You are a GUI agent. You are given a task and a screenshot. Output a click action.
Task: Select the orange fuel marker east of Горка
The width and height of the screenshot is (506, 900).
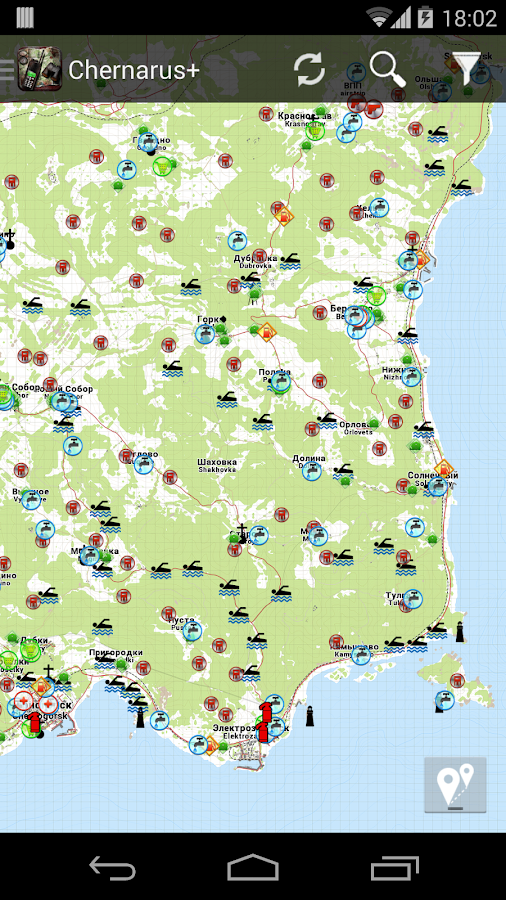click(266, 331)
